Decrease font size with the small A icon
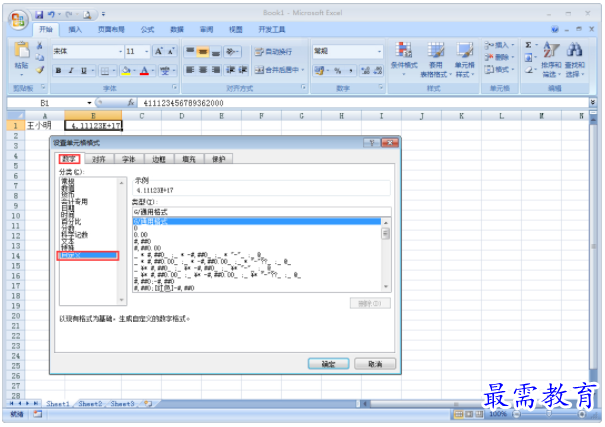 (171, 51)
